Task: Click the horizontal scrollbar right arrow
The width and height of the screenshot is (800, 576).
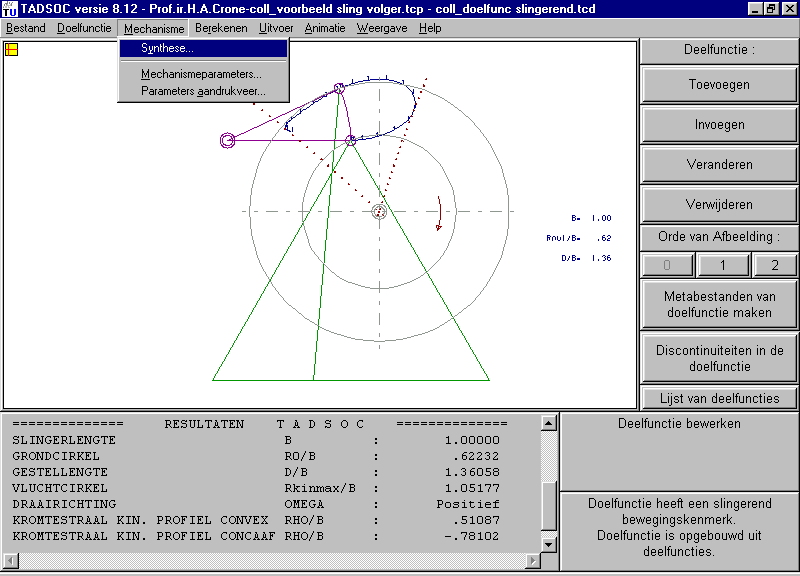Action: 533,561
